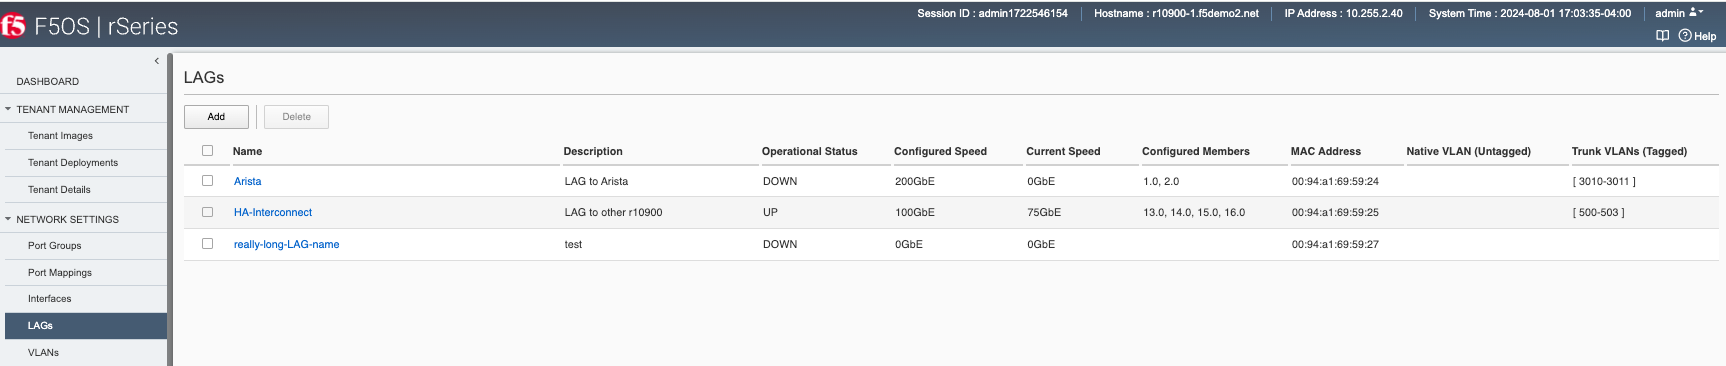Open the Arista LAG link
Viewport: 1726px width, 366px height.
pos(248,181)
